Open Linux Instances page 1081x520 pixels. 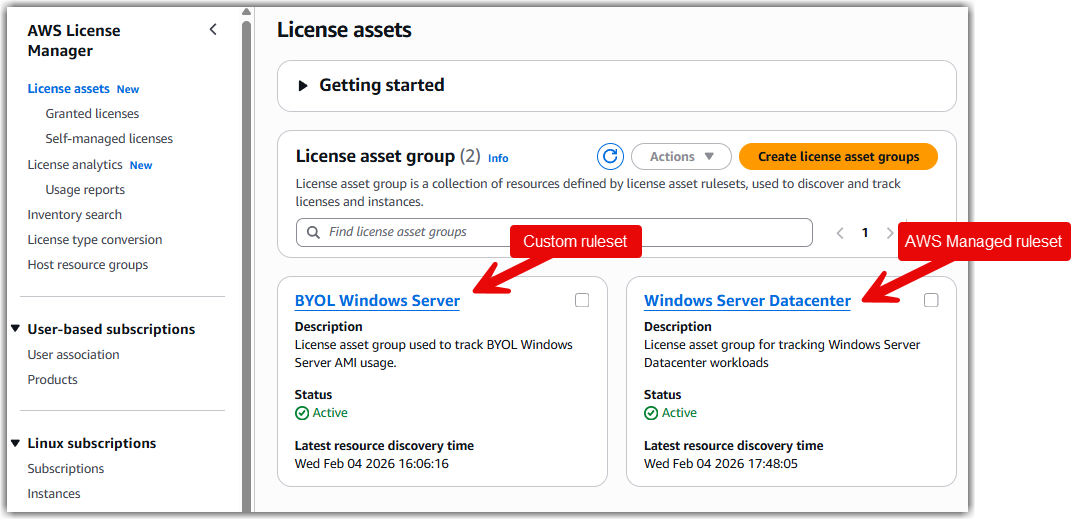54,494
